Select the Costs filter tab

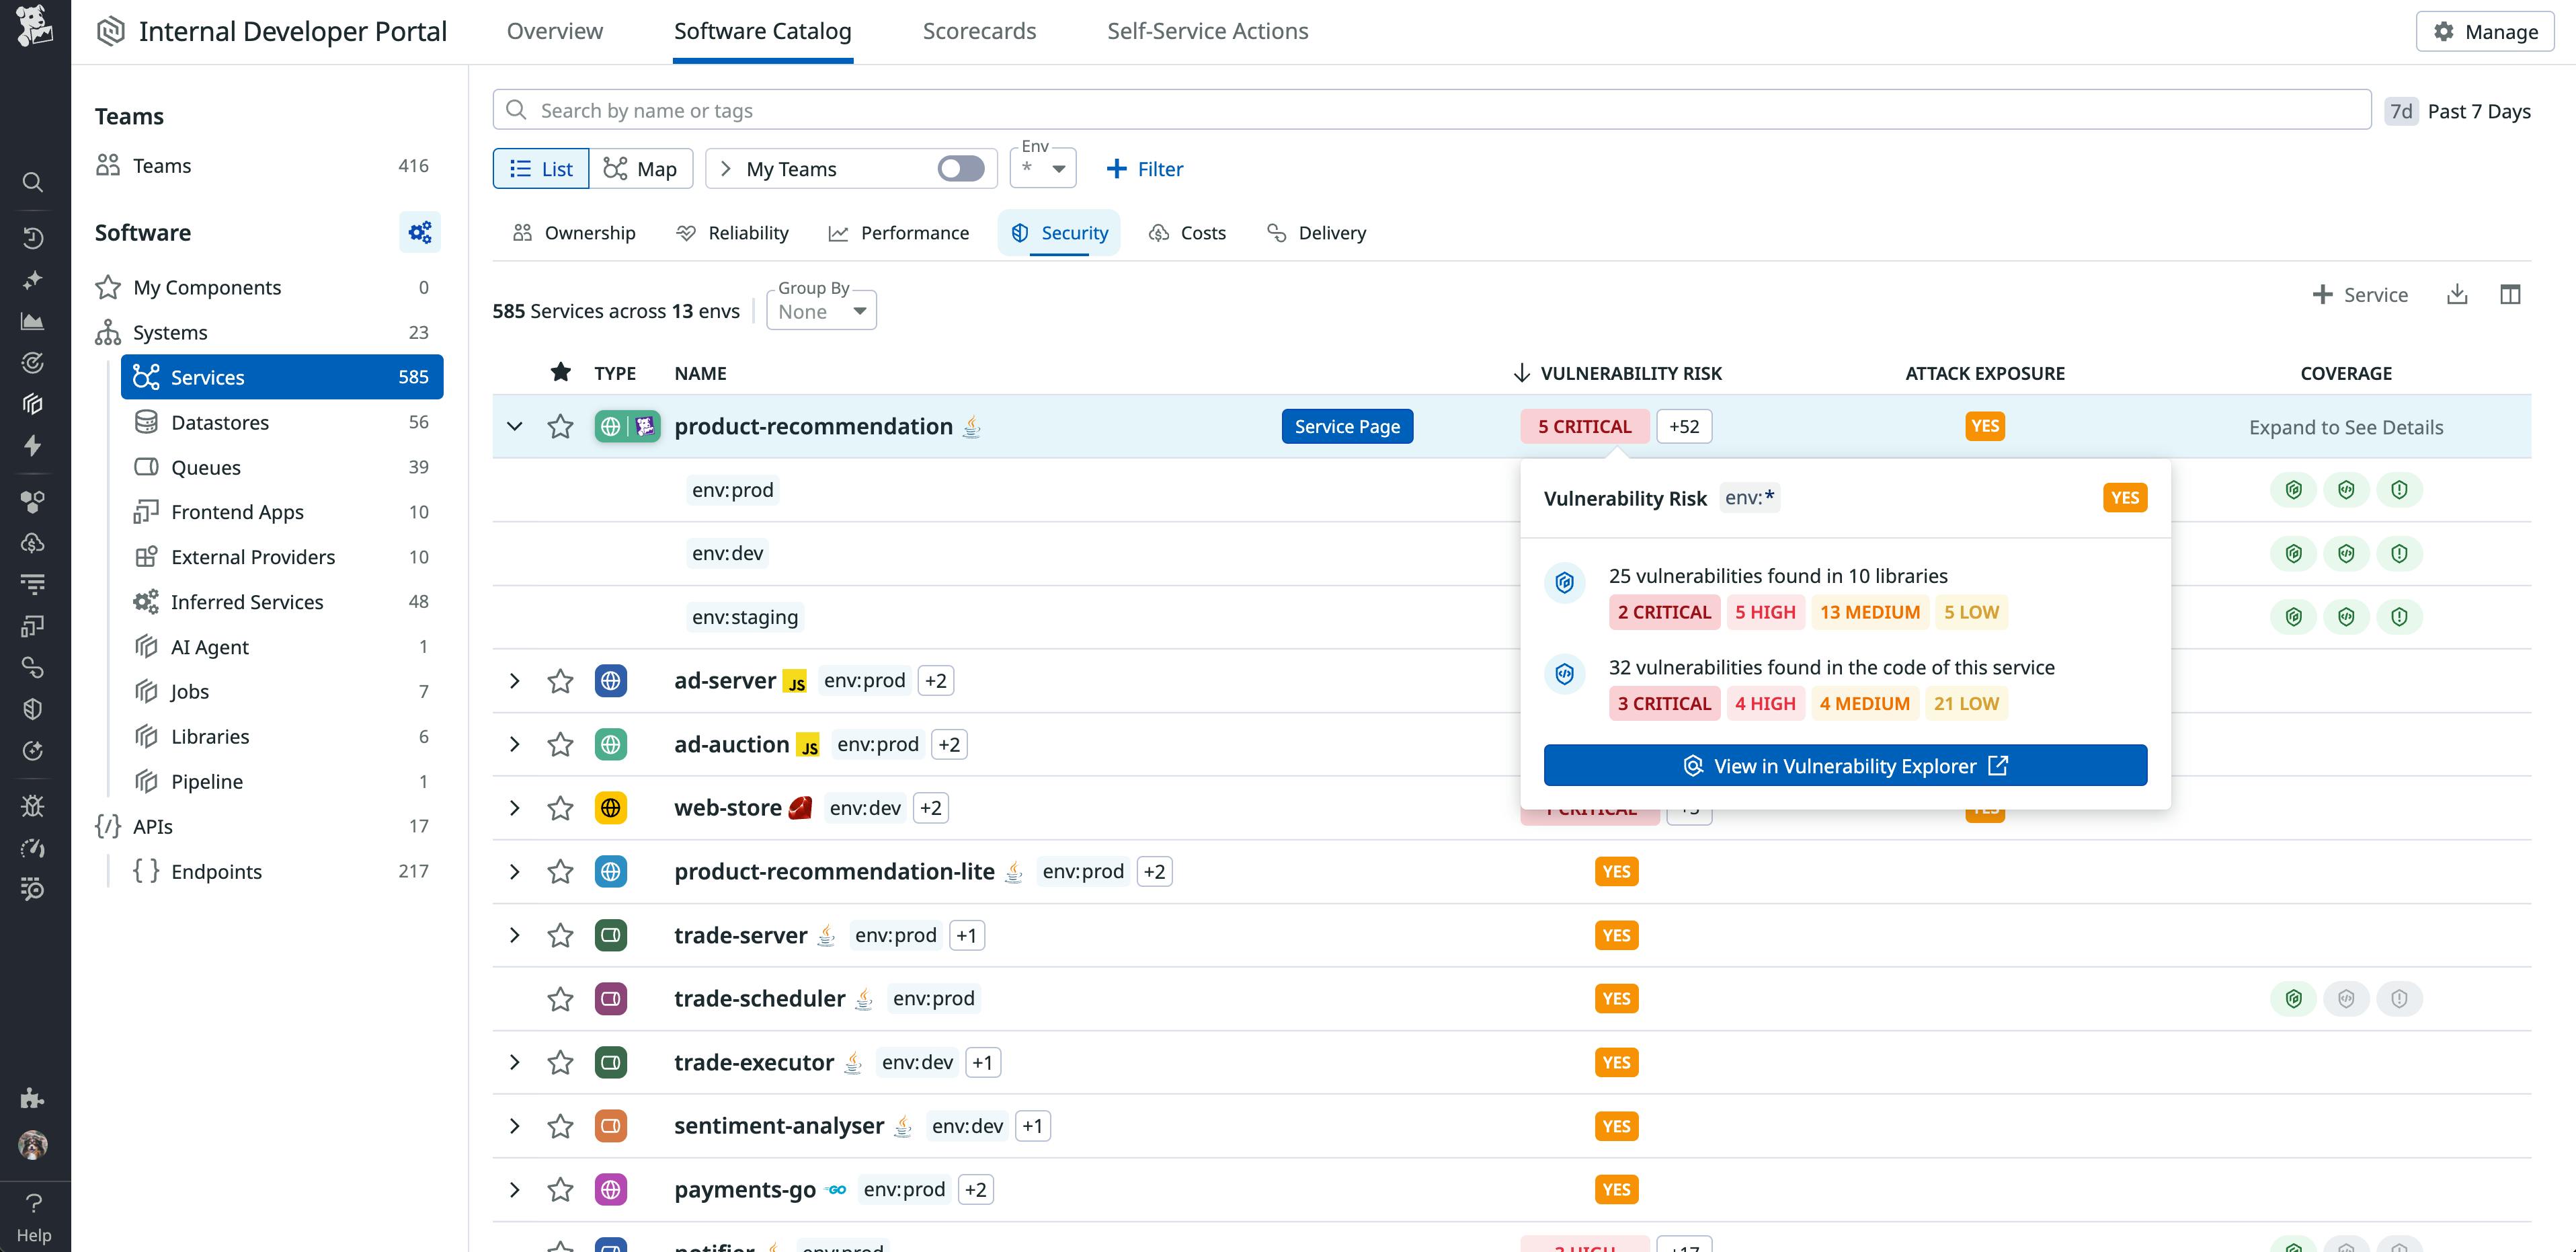(1187, 232)
